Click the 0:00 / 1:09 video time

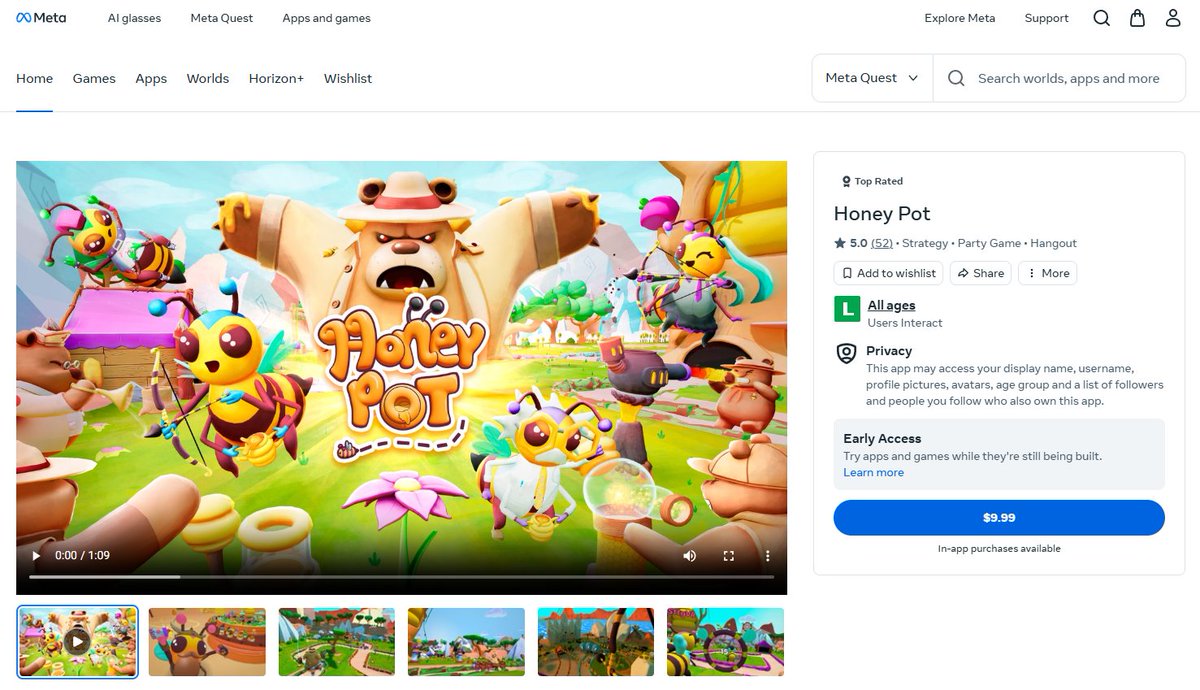pos(82,556)
